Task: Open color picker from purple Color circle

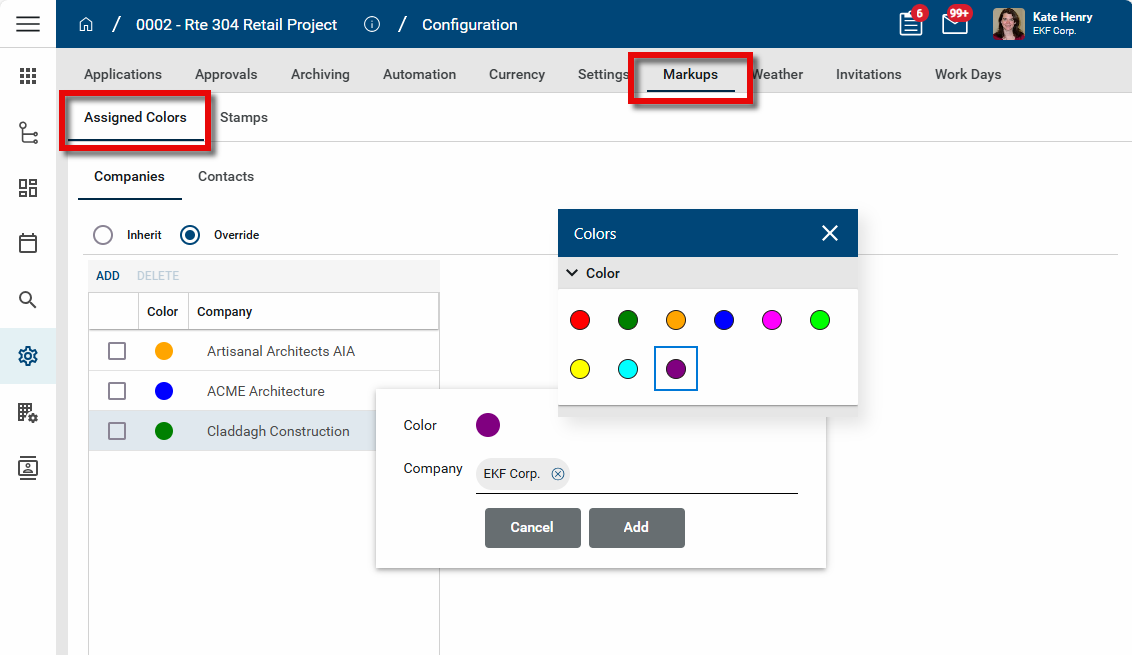Action: pos(488,425)
